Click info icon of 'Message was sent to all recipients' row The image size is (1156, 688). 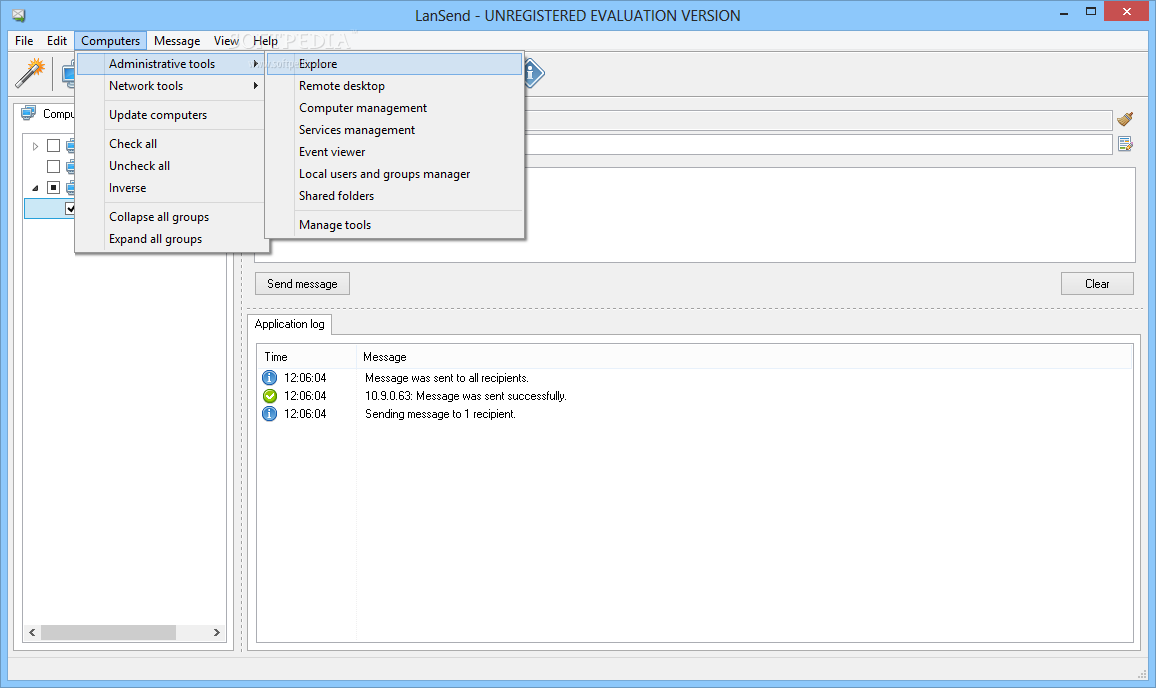(x=270, y=378)
